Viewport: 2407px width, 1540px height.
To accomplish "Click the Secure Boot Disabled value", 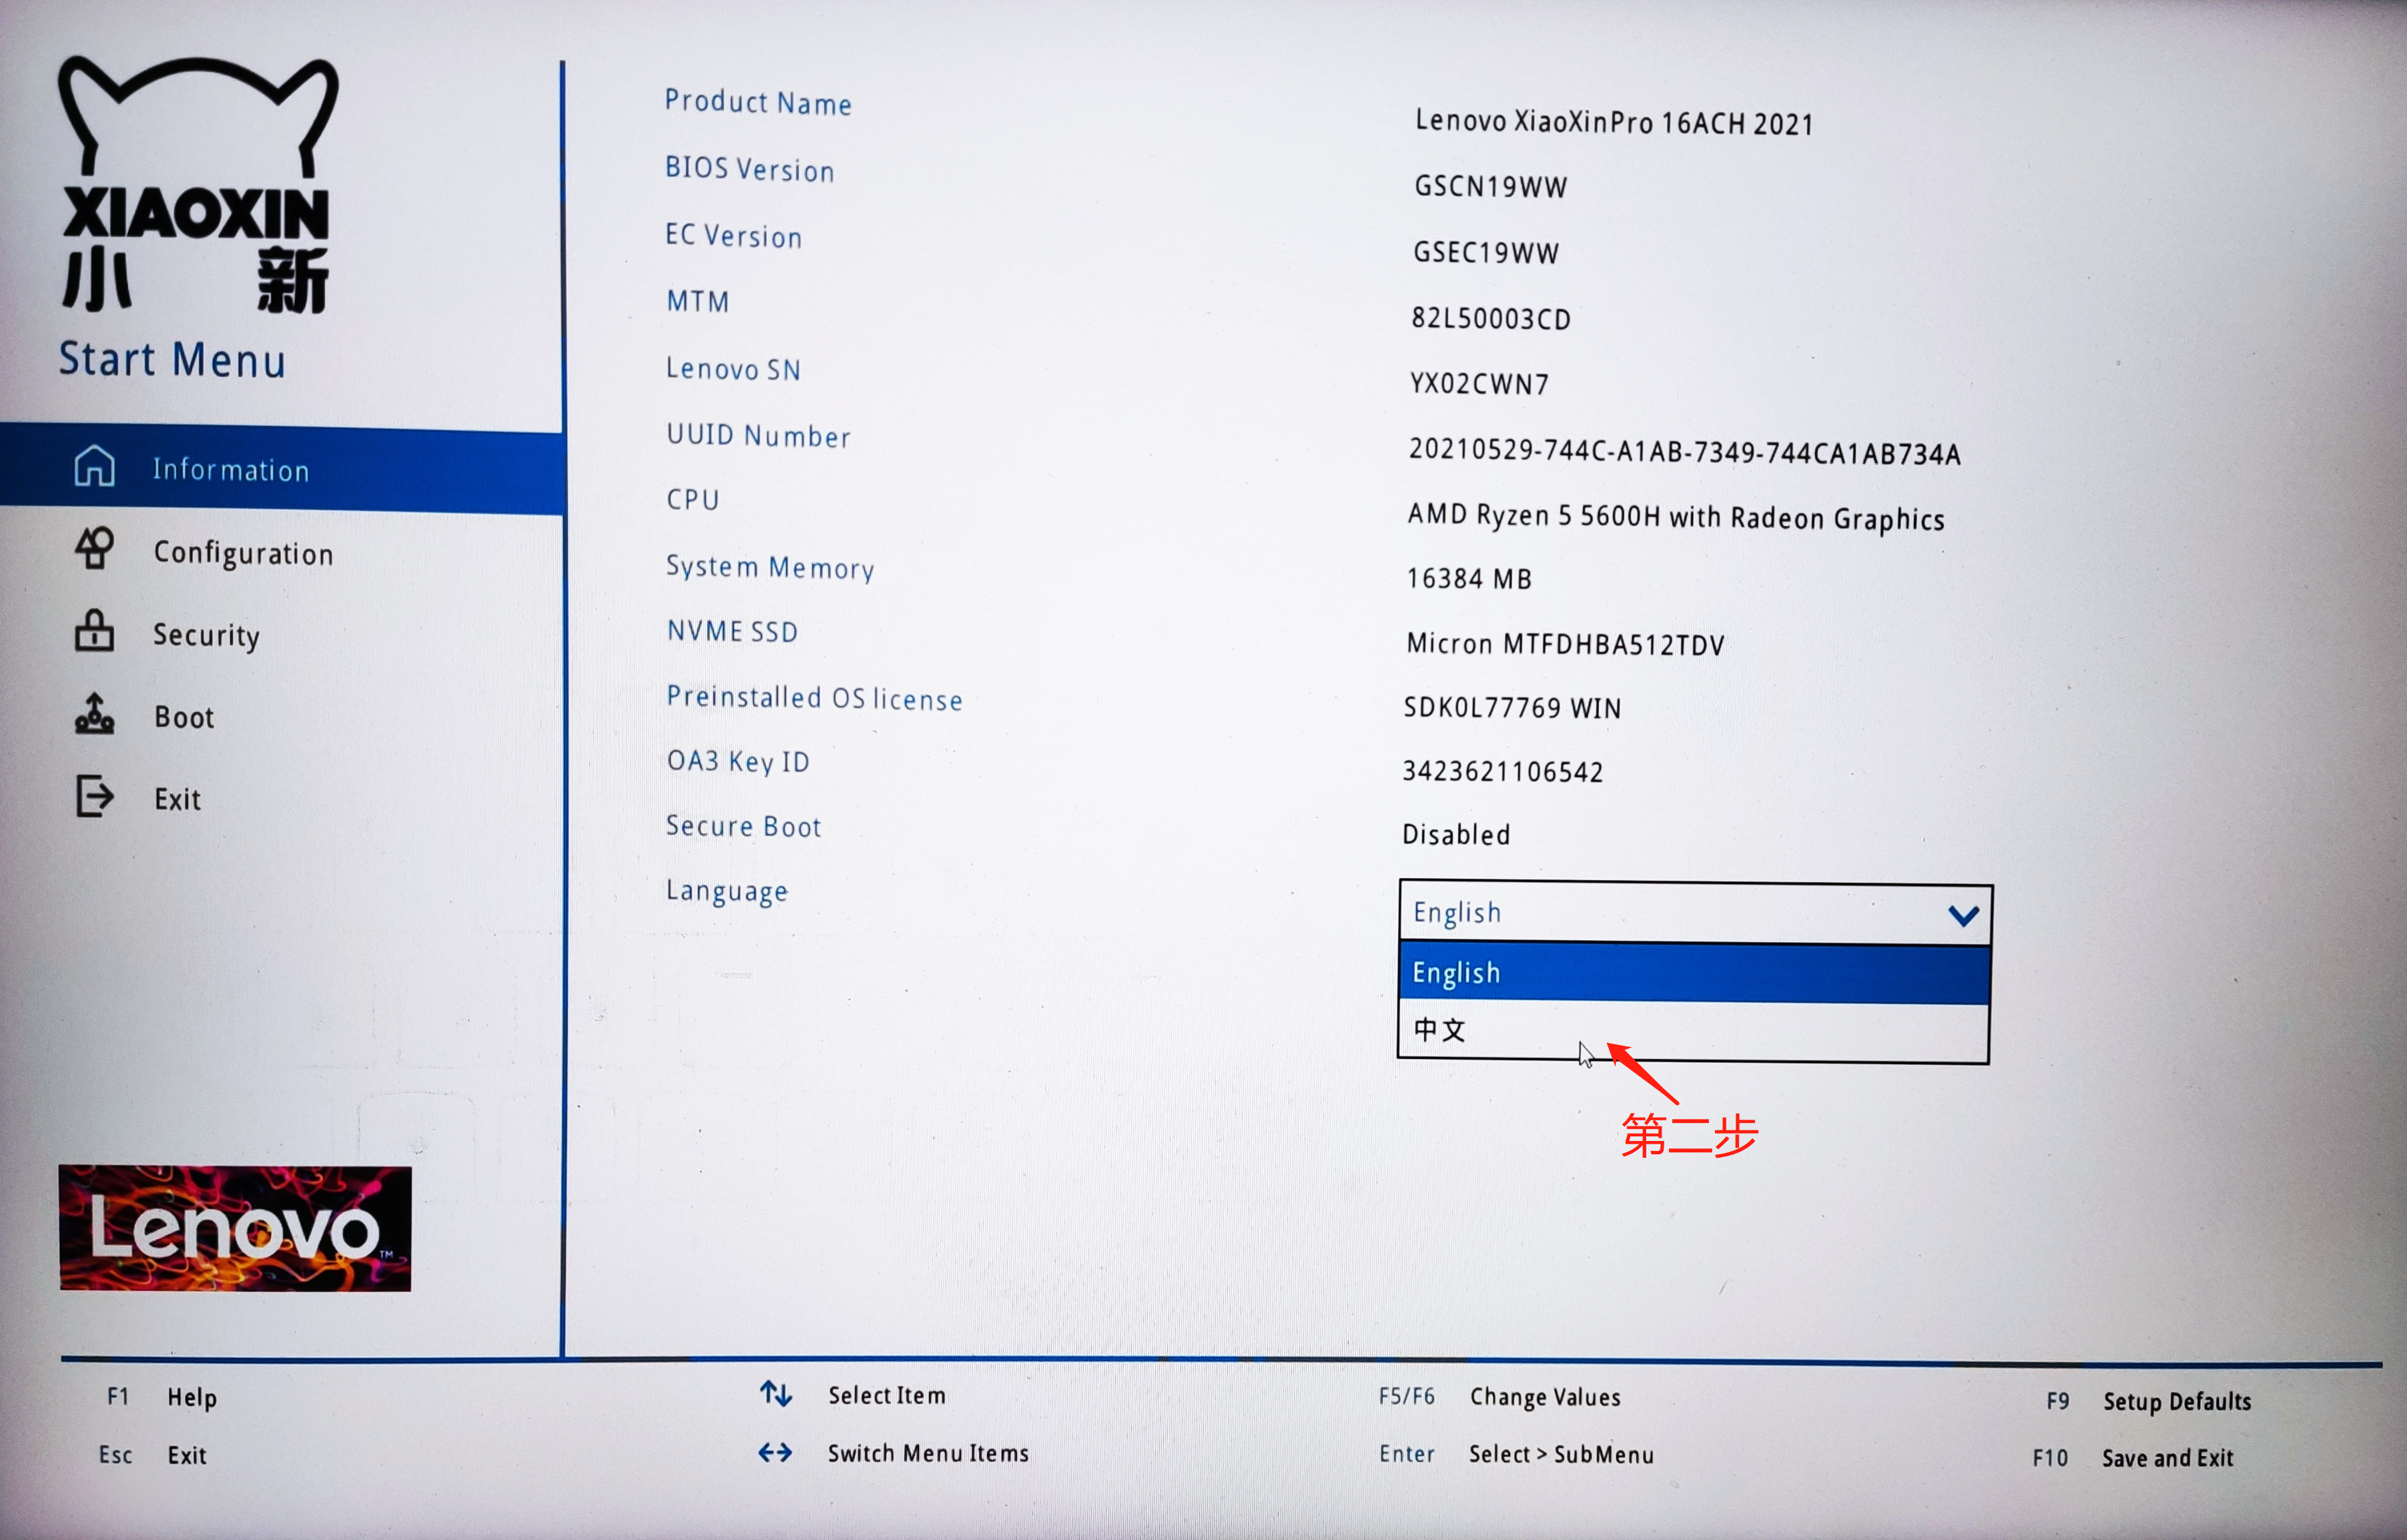I will tap(1455, 834).
